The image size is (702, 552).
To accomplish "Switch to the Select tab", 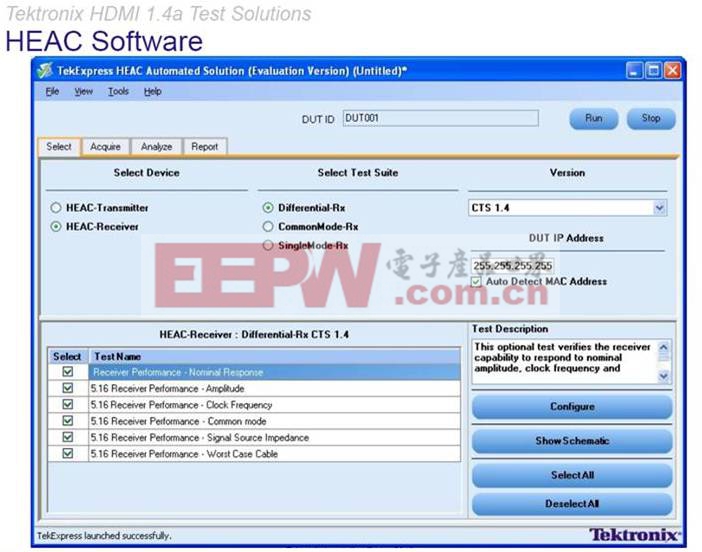I will tap(59, 147).
